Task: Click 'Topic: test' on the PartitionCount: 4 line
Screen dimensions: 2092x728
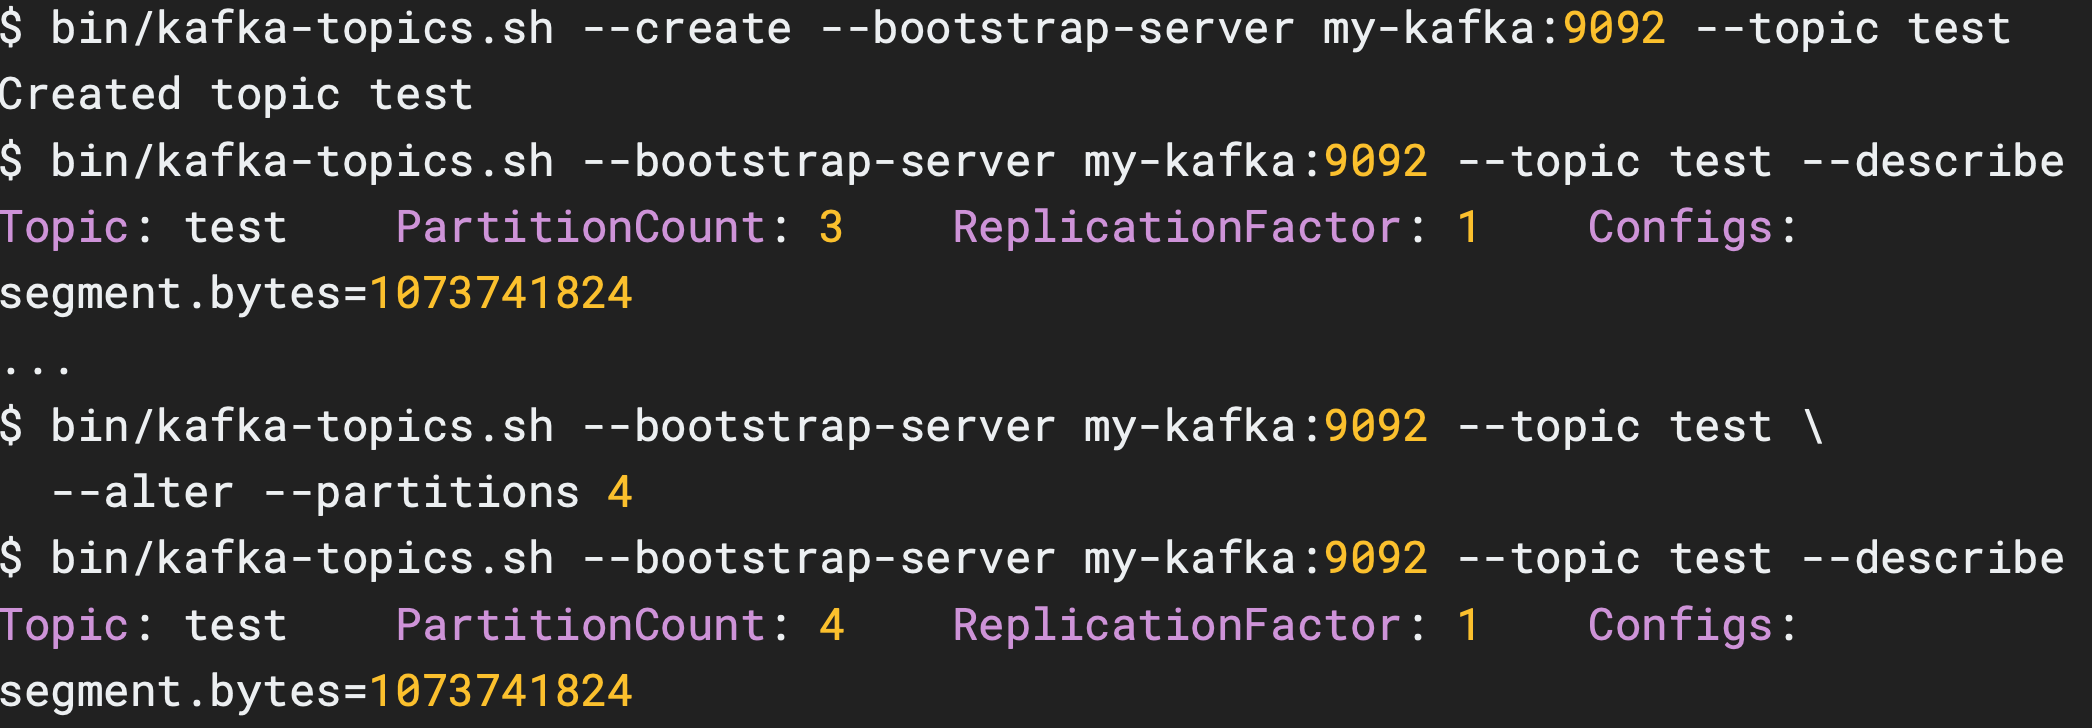Action: pos(143,626)
